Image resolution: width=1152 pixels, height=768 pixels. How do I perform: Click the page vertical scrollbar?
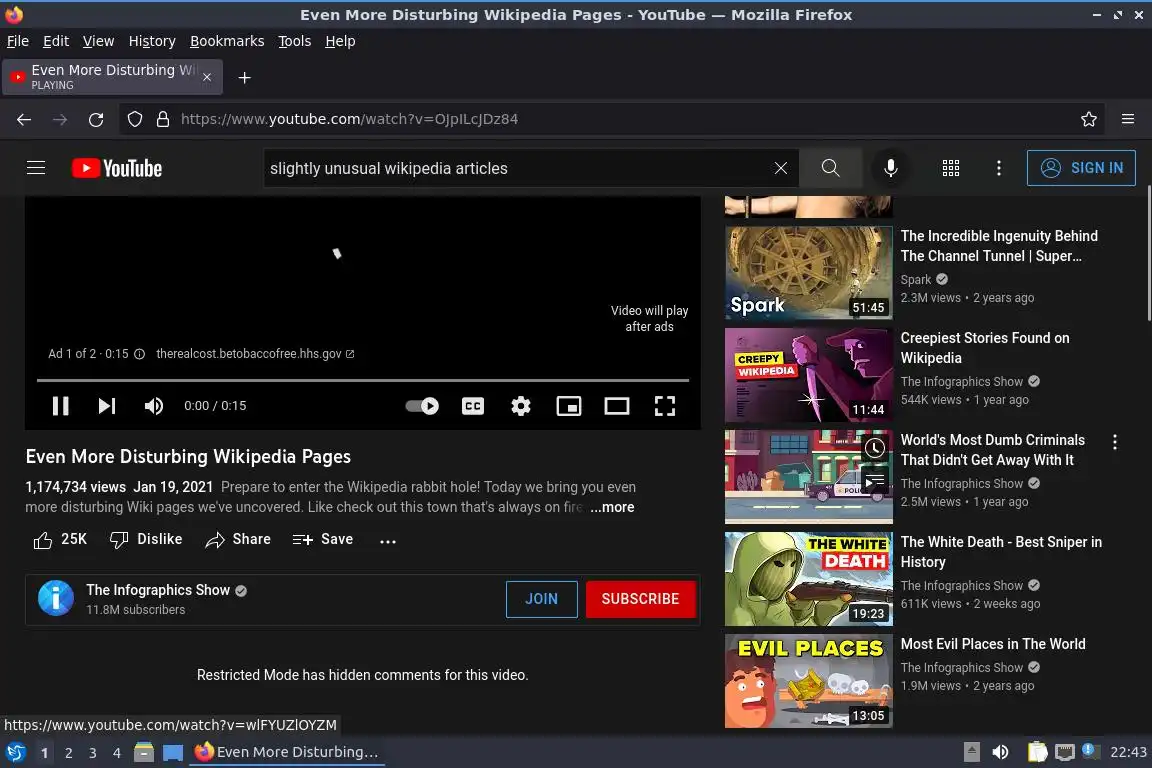pos(1148,253)
